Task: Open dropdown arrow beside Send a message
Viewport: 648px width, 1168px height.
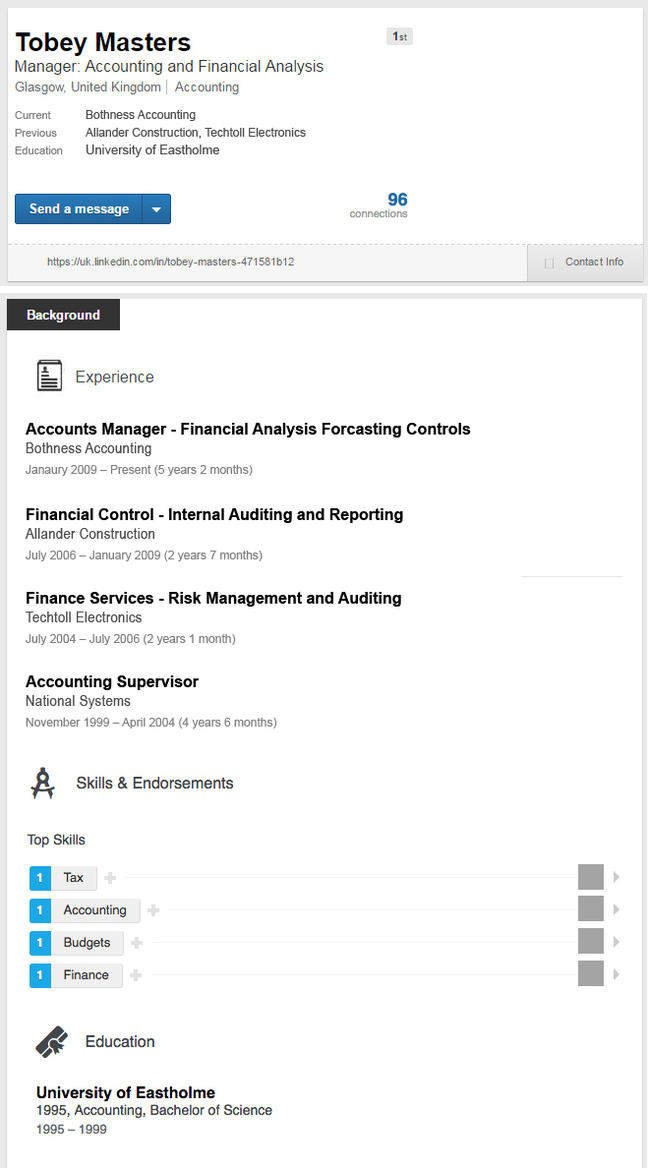Action: [157, 209]
